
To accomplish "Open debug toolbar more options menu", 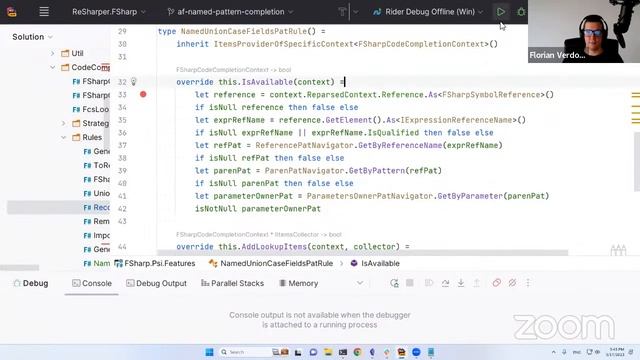I will point(528,283).
